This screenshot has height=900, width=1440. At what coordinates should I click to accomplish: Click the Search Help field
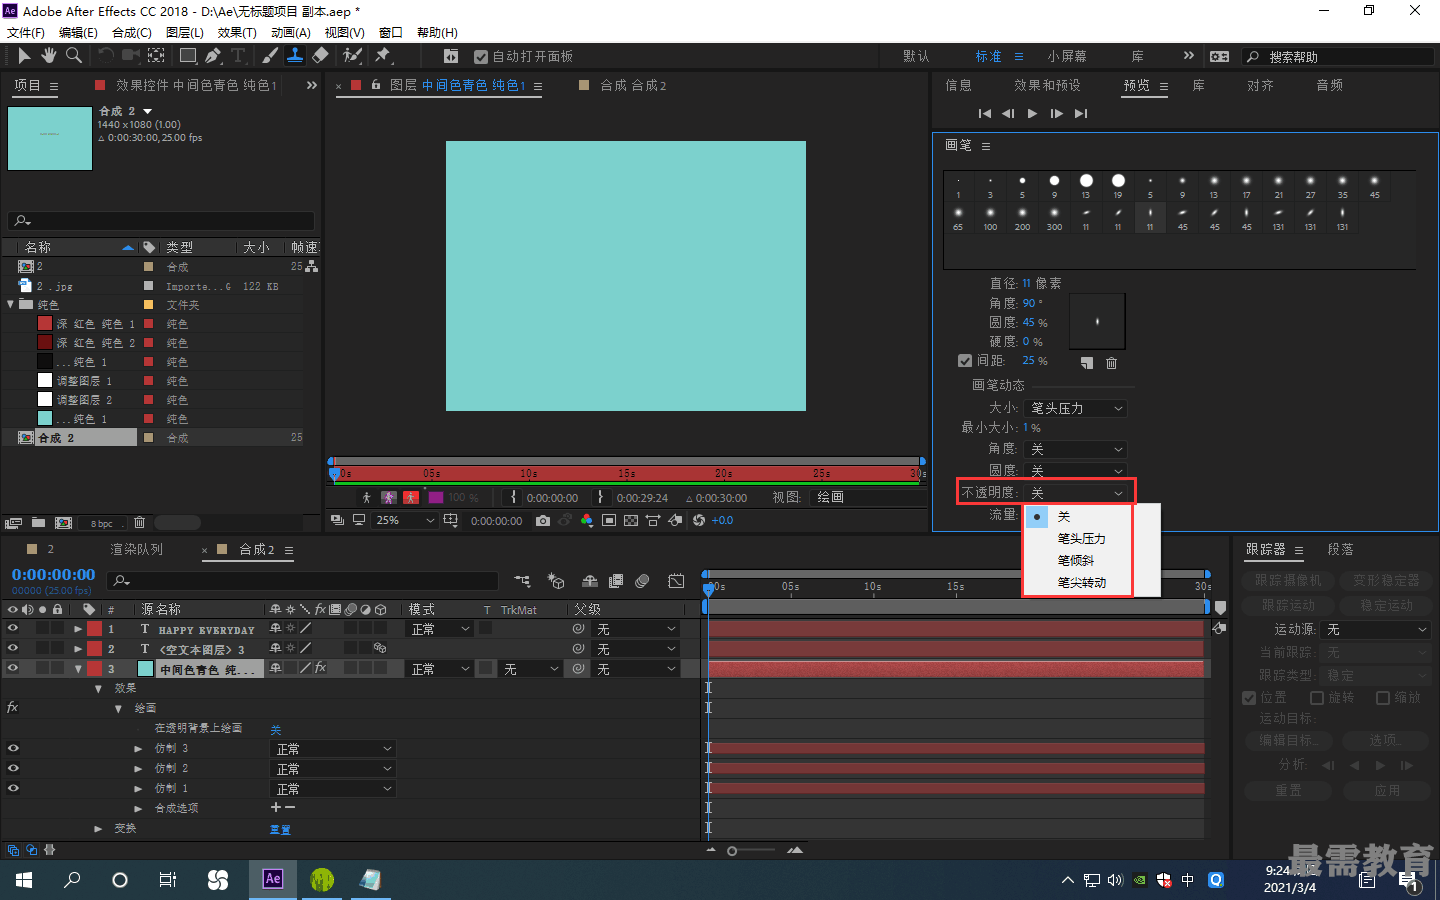(x=1337, y=57)
